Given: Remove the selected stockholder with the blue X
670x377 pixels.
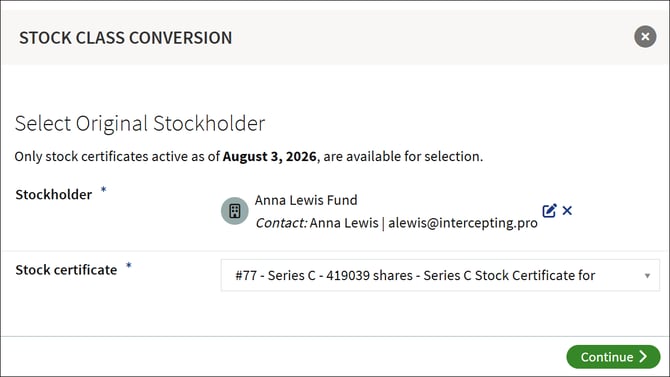Looking at the screenshot, I should (567, 211).
